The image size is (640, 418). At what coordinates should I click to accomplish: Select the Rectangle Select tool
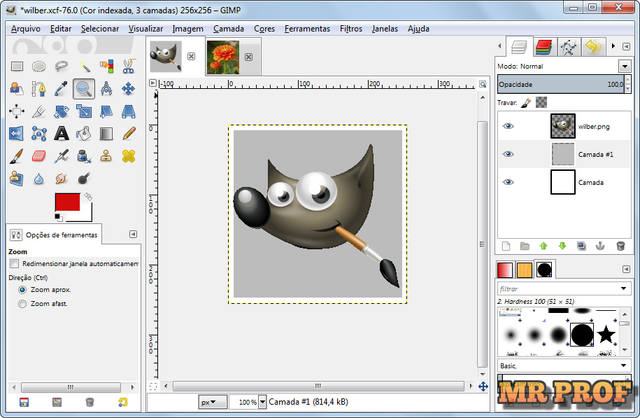click(17, 66)
